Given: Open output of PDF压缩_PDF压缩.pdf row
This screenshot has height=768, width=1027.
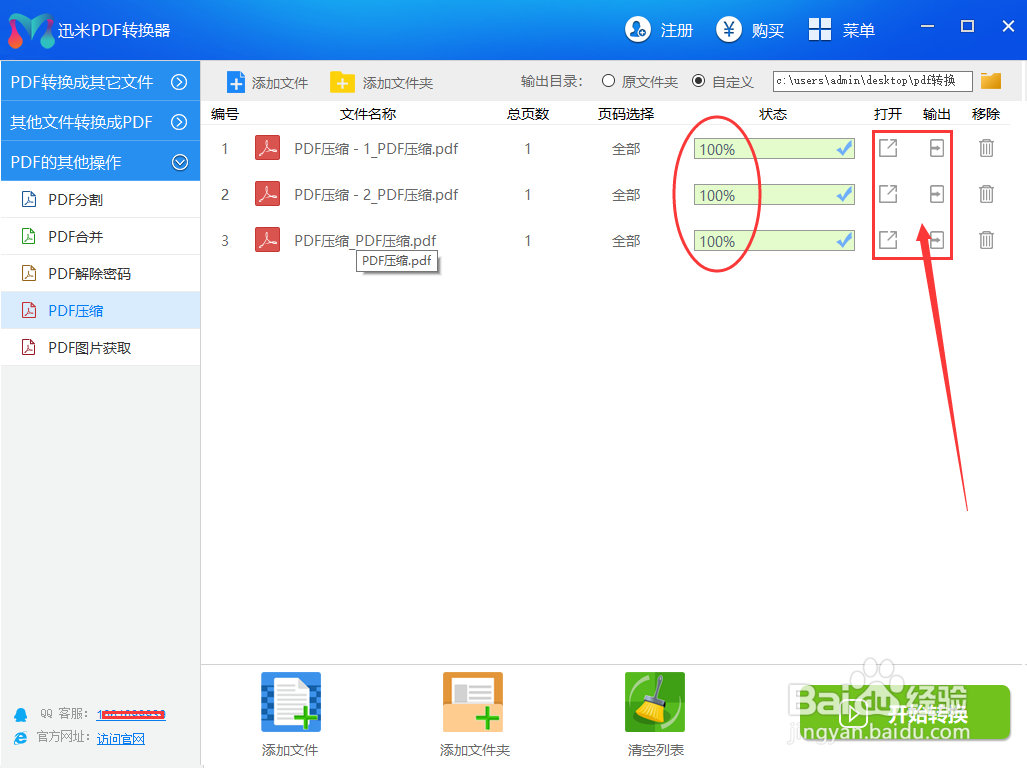Looking at the screenshot, I should point(888,240).
